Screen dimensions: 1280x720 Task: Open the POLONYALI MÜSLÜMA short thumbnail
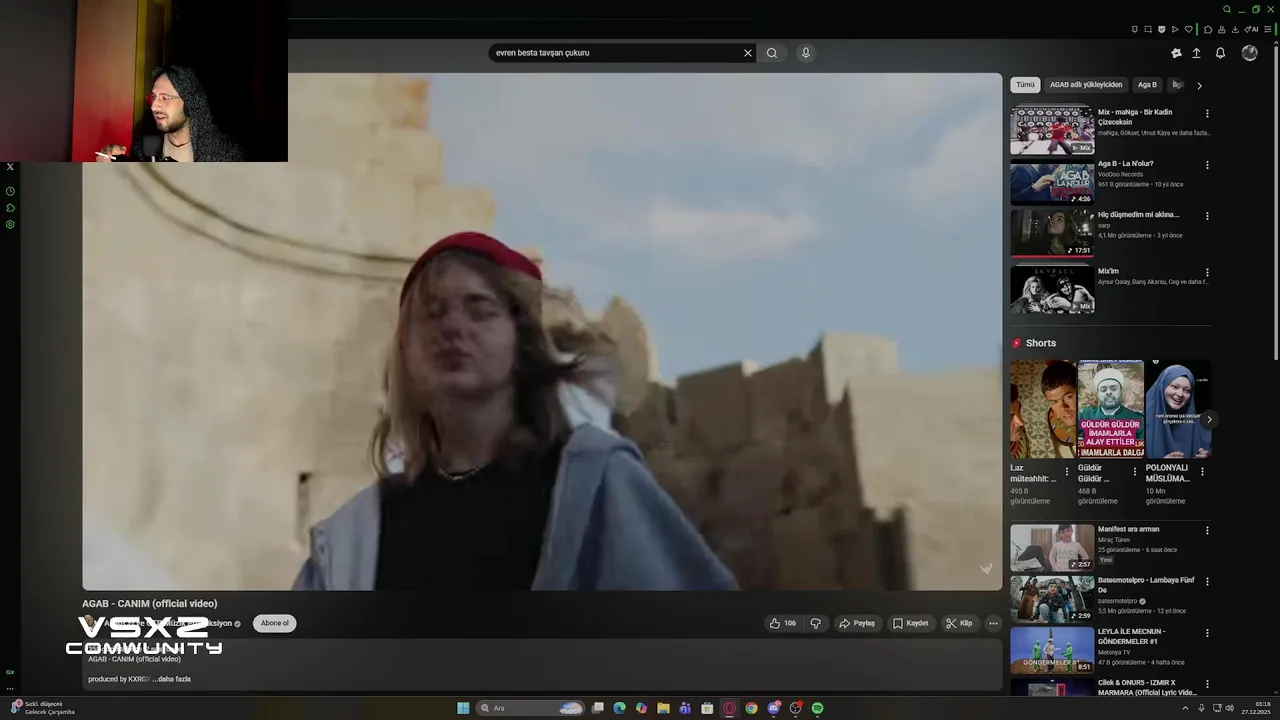[x=1178, y=409]
